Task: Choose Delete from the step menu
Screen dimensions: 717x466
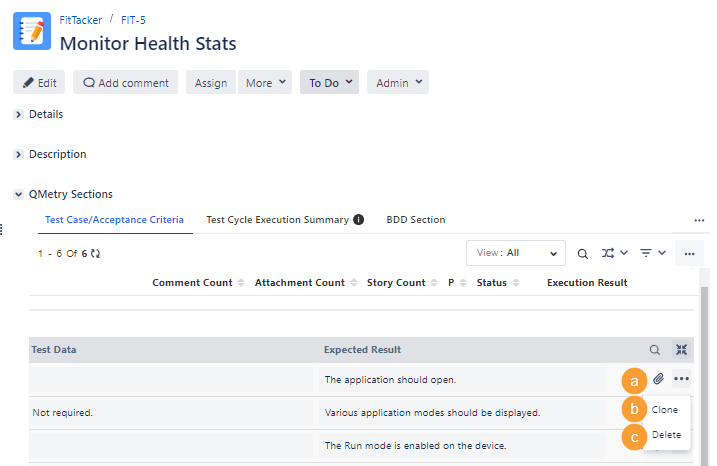Action: (666, 435)
